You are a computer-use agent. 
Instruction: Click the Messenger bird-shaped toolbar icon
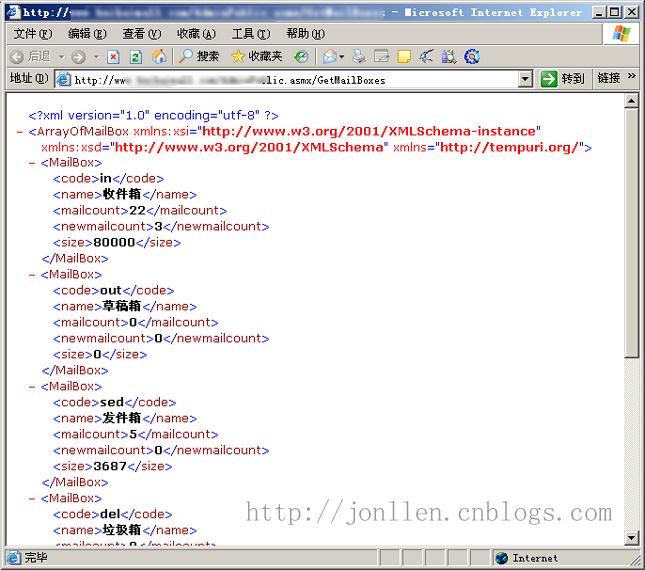427,56
